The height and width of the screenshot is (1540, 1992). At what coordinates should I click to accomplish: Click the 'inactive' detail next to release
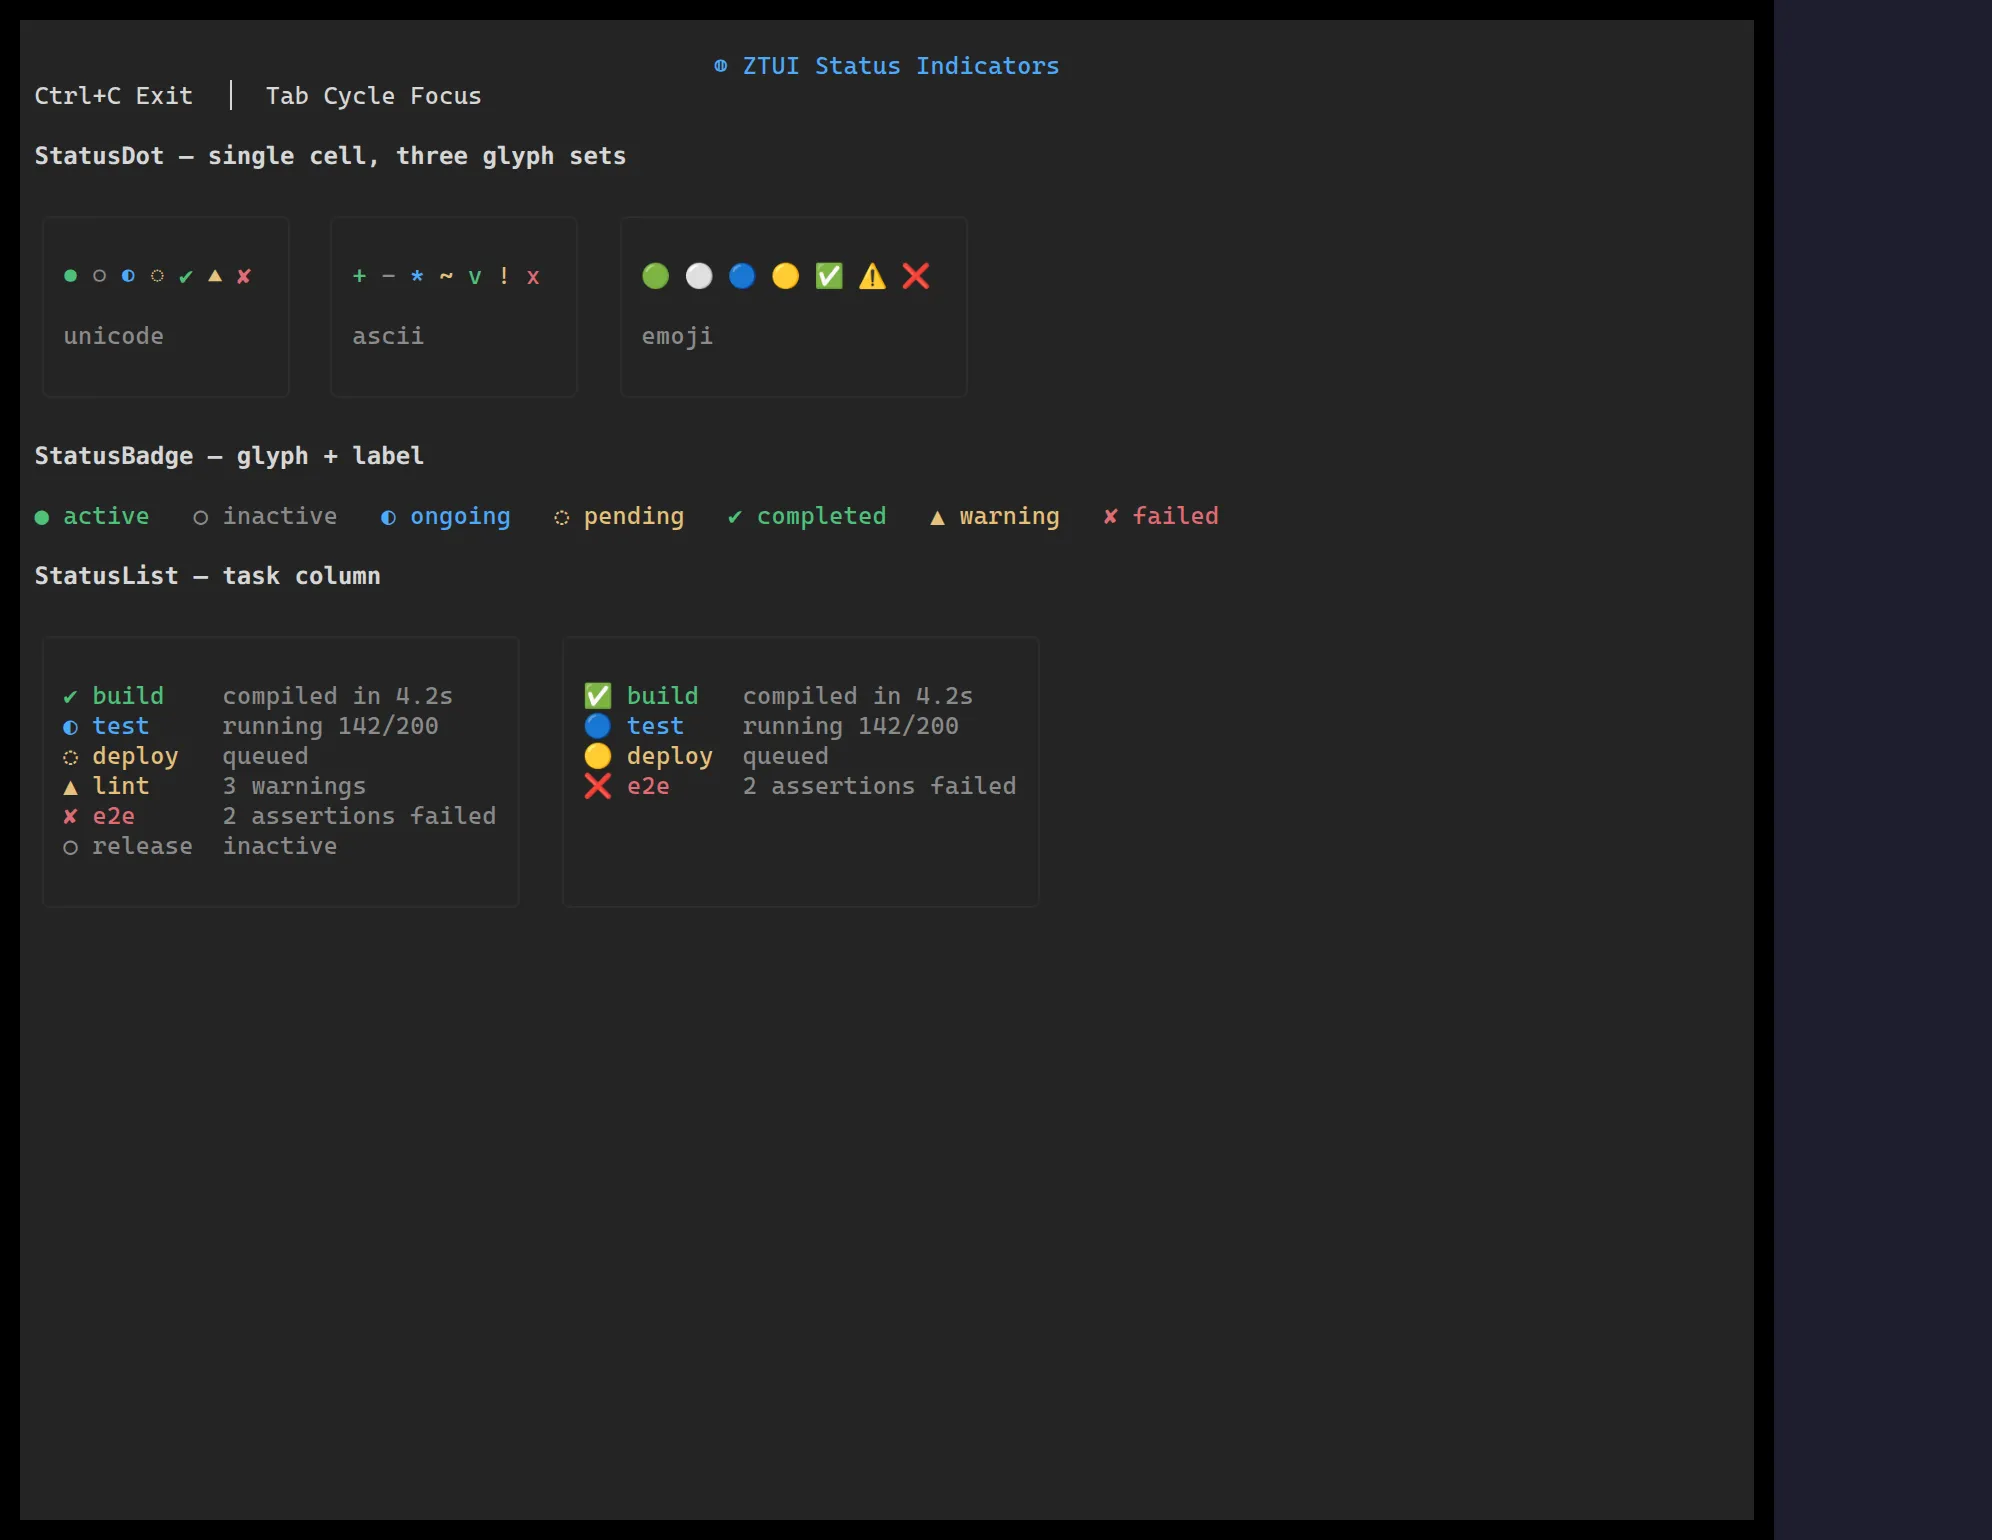pos(280,846)
